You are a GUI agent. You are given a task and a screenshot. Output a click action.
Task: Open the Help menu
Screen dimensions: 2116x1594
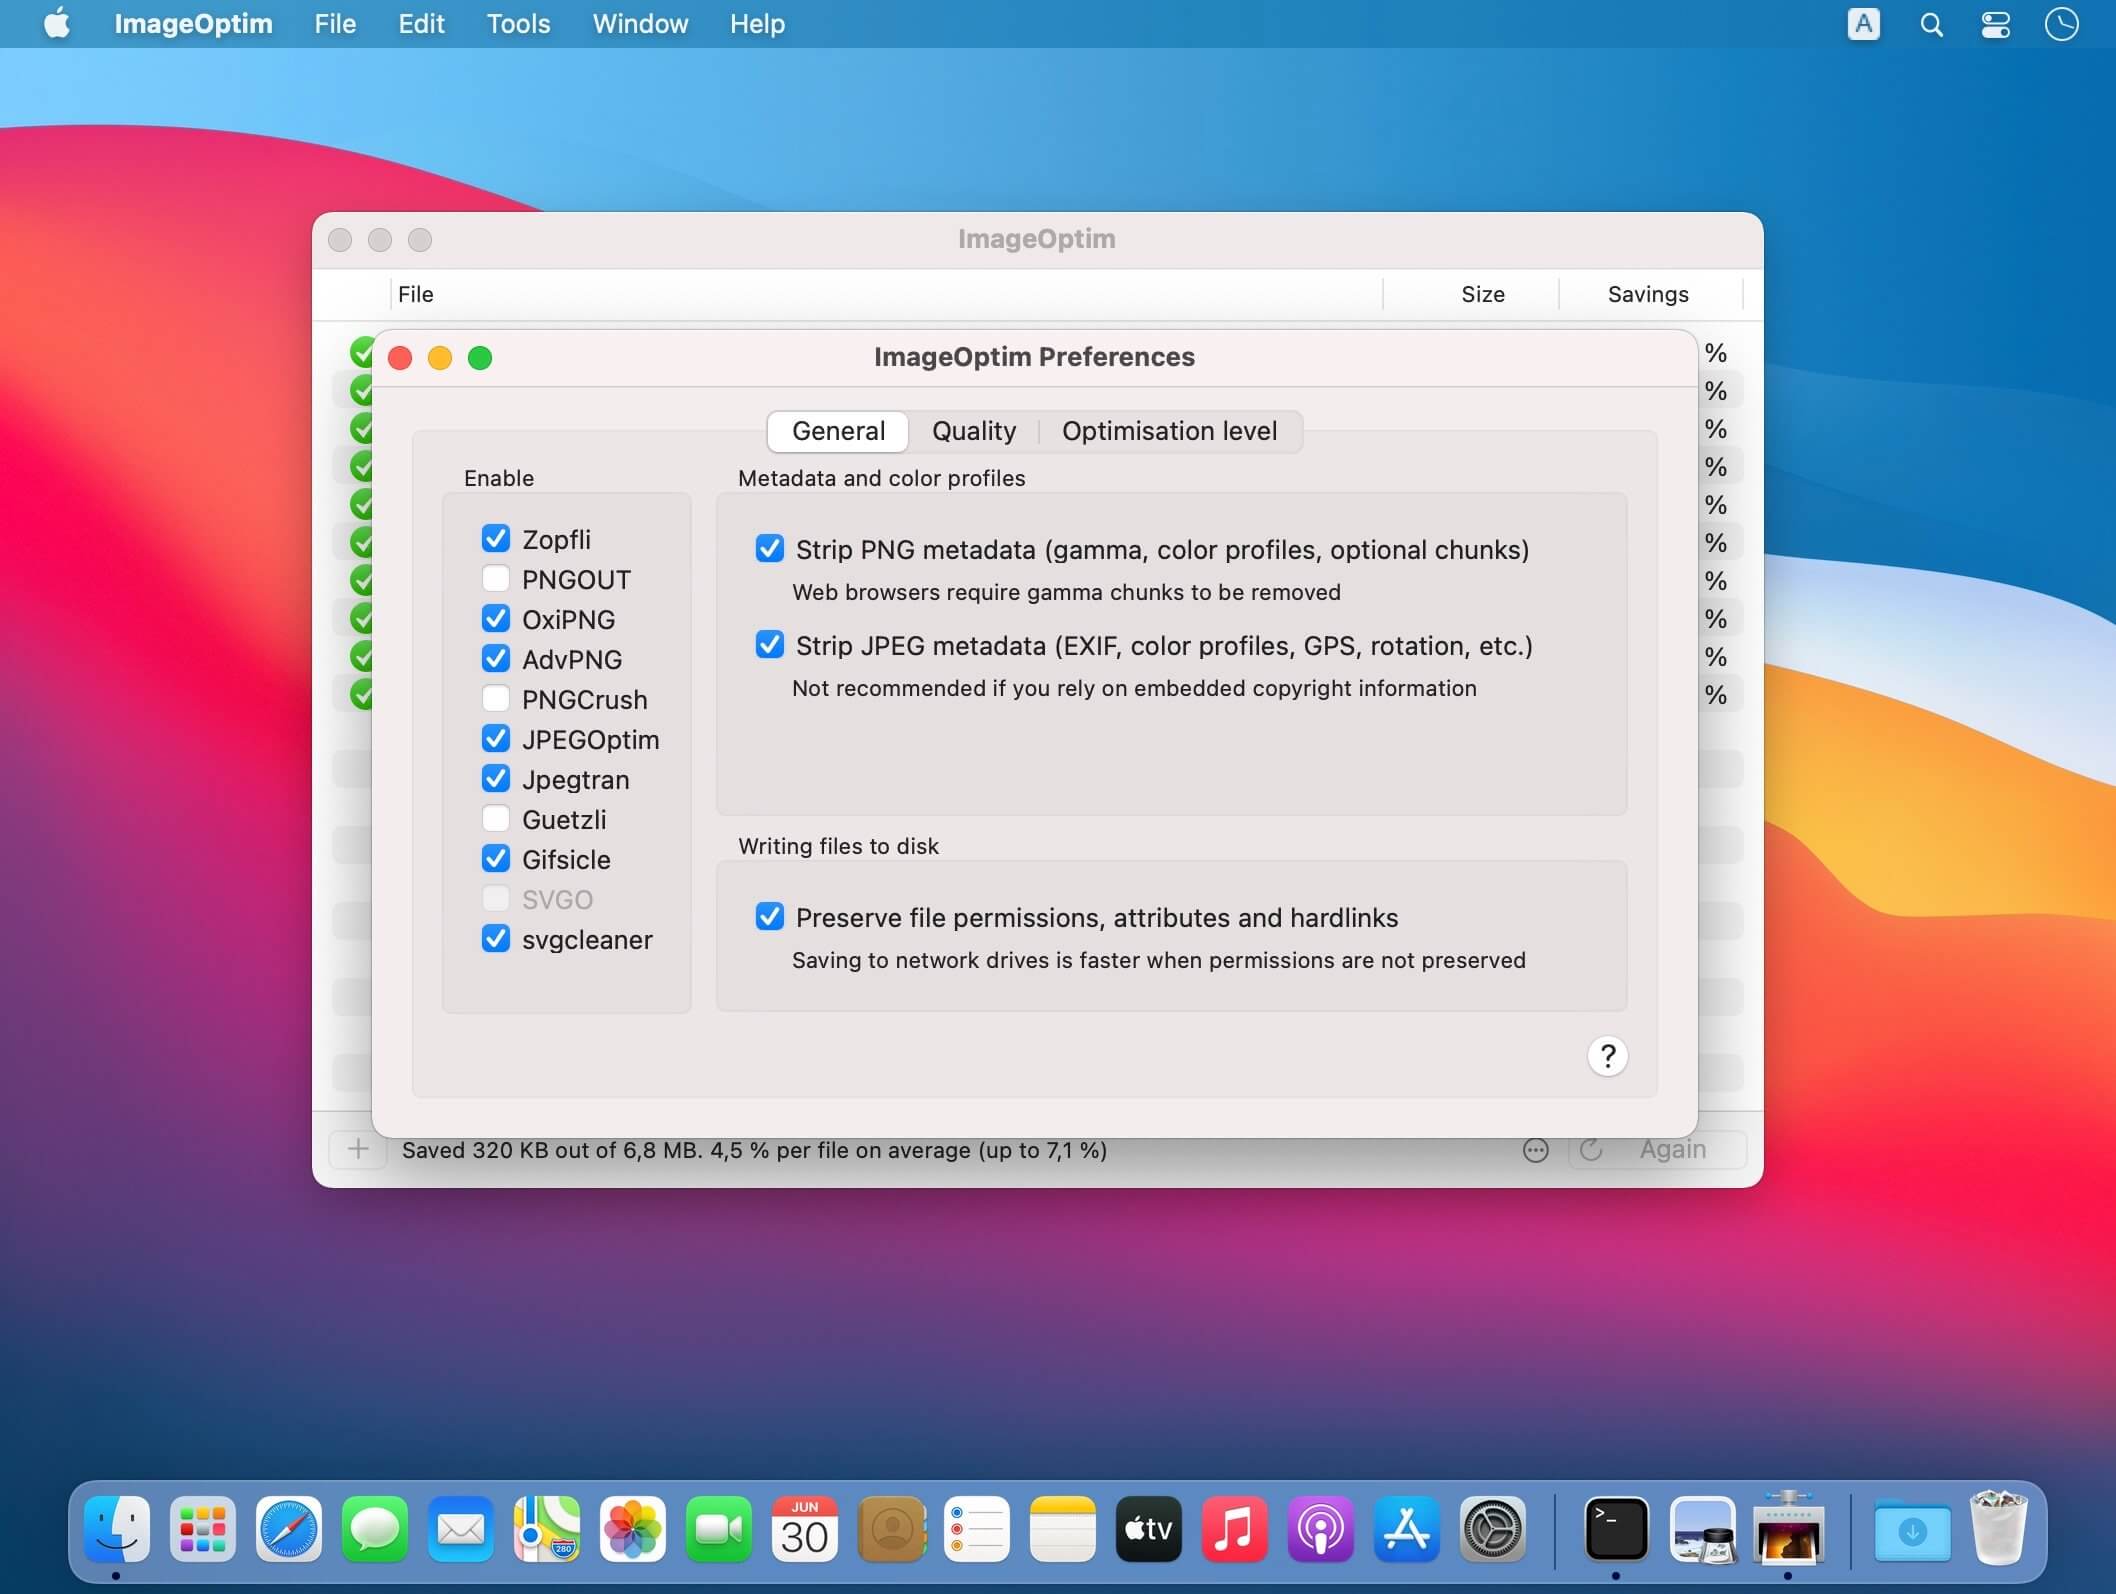757,24
